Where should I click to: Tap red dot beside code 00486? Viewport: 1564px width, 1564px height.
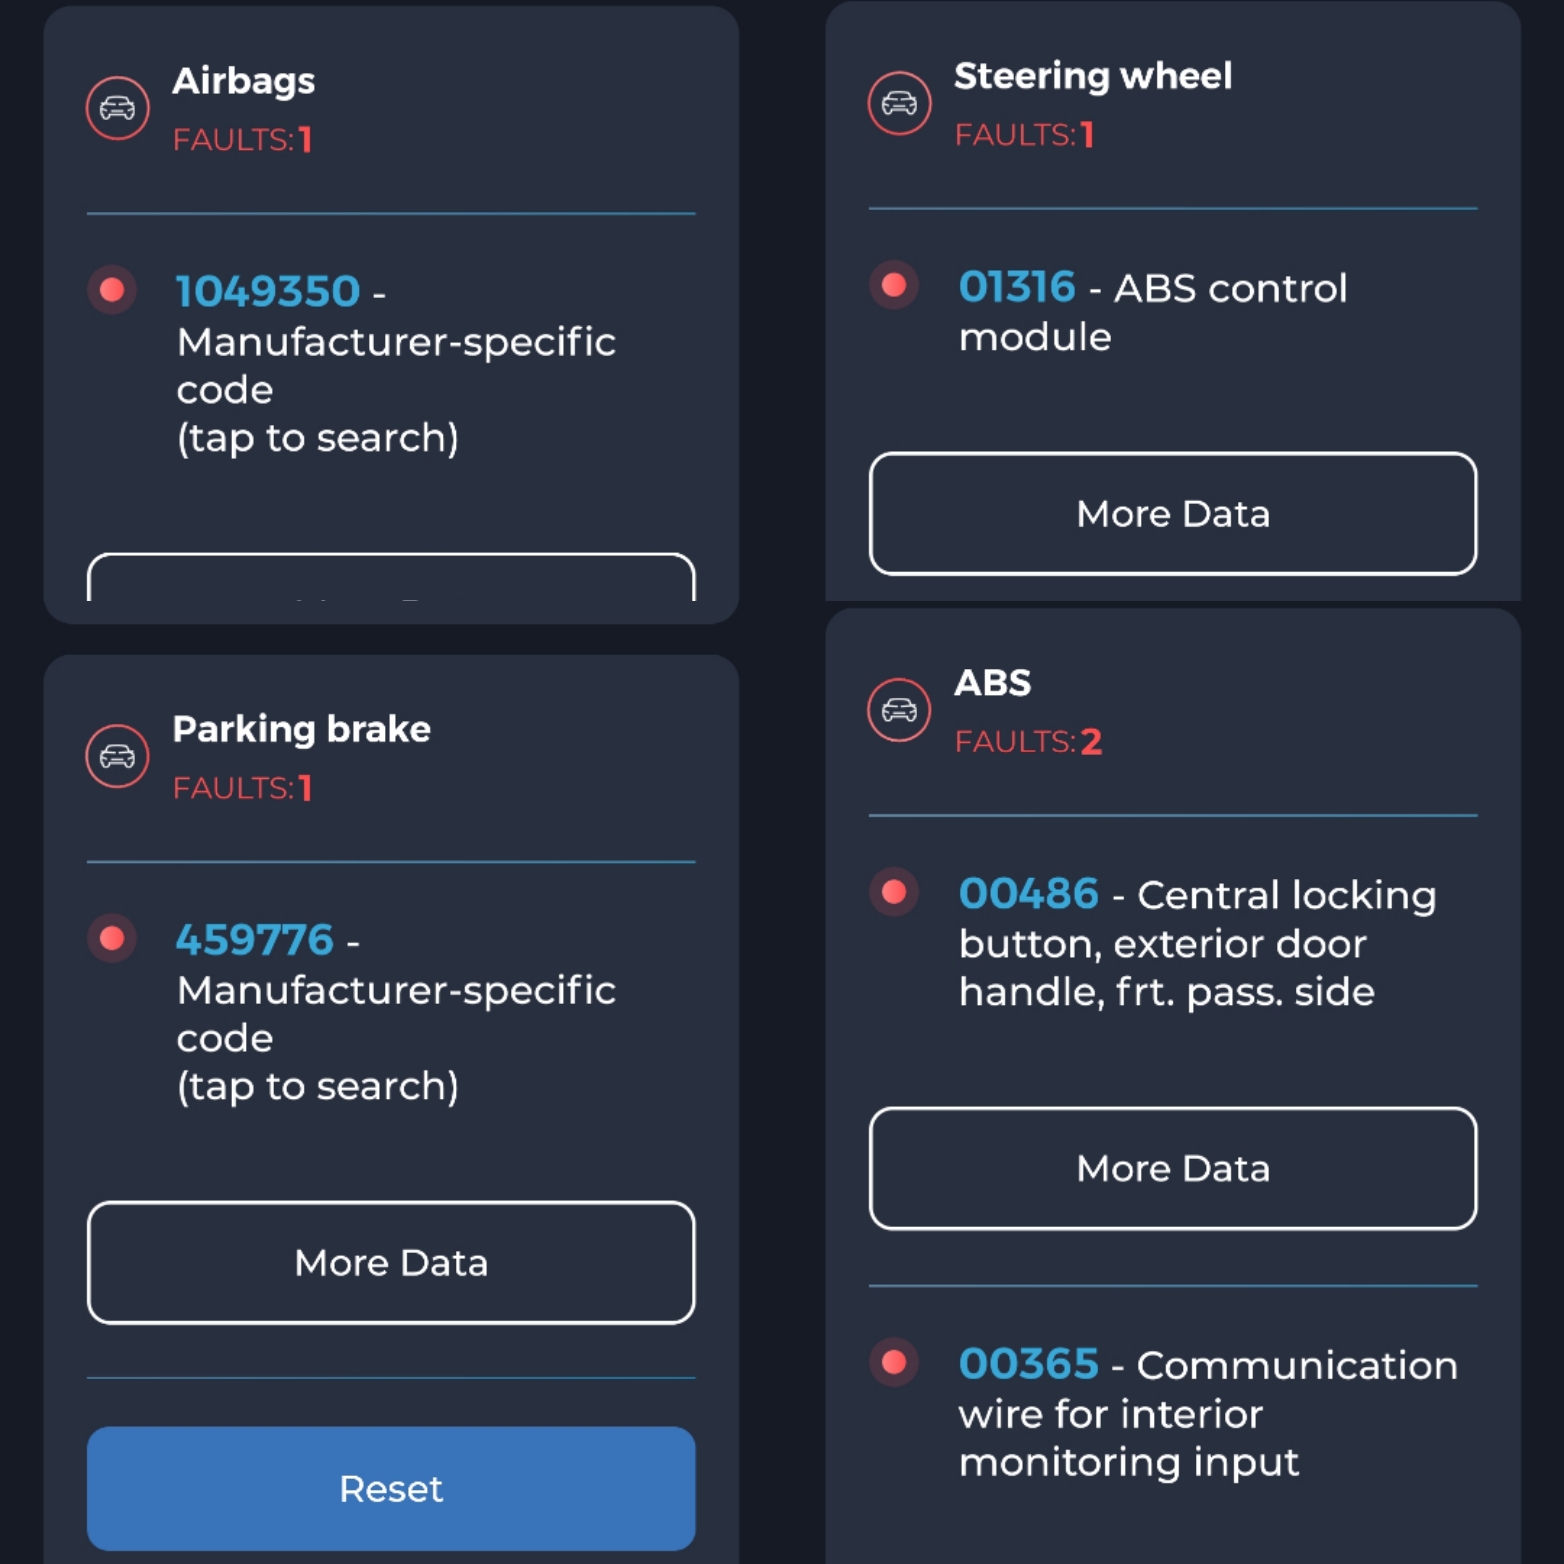(894, 892)
